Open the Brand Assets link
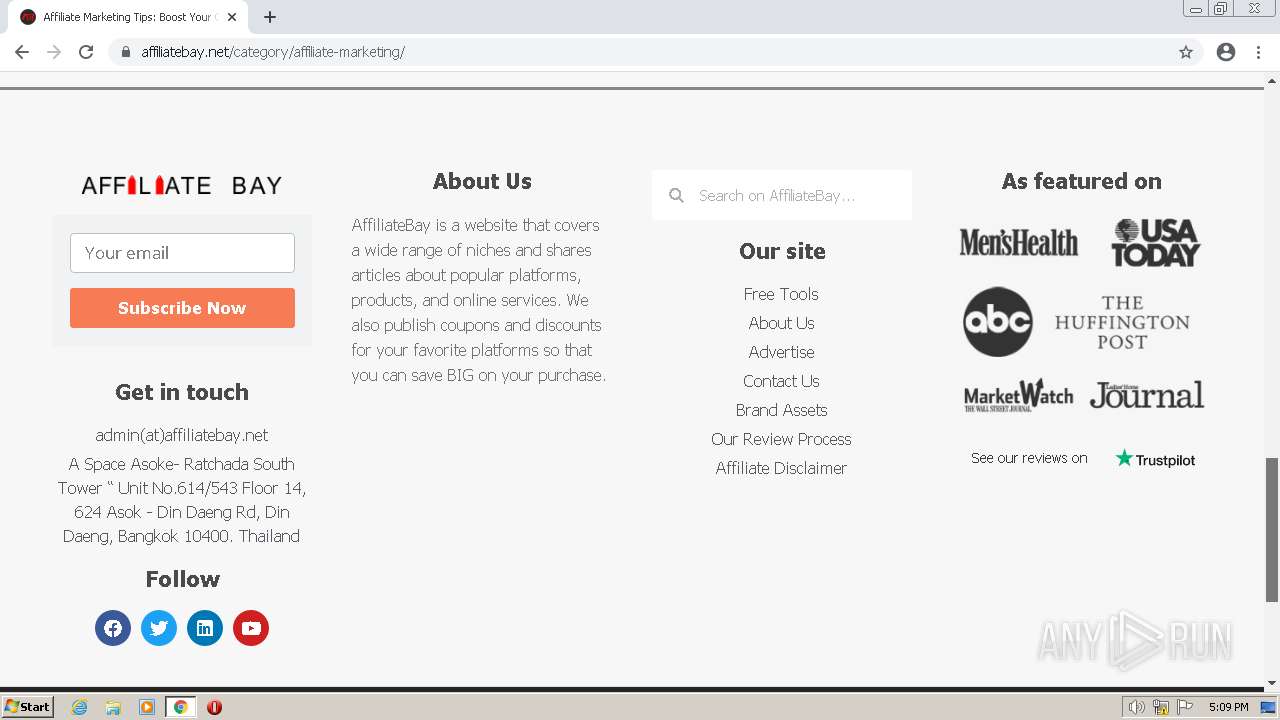Viewport: 1280px width, 720px height. [x=781, y=410]
